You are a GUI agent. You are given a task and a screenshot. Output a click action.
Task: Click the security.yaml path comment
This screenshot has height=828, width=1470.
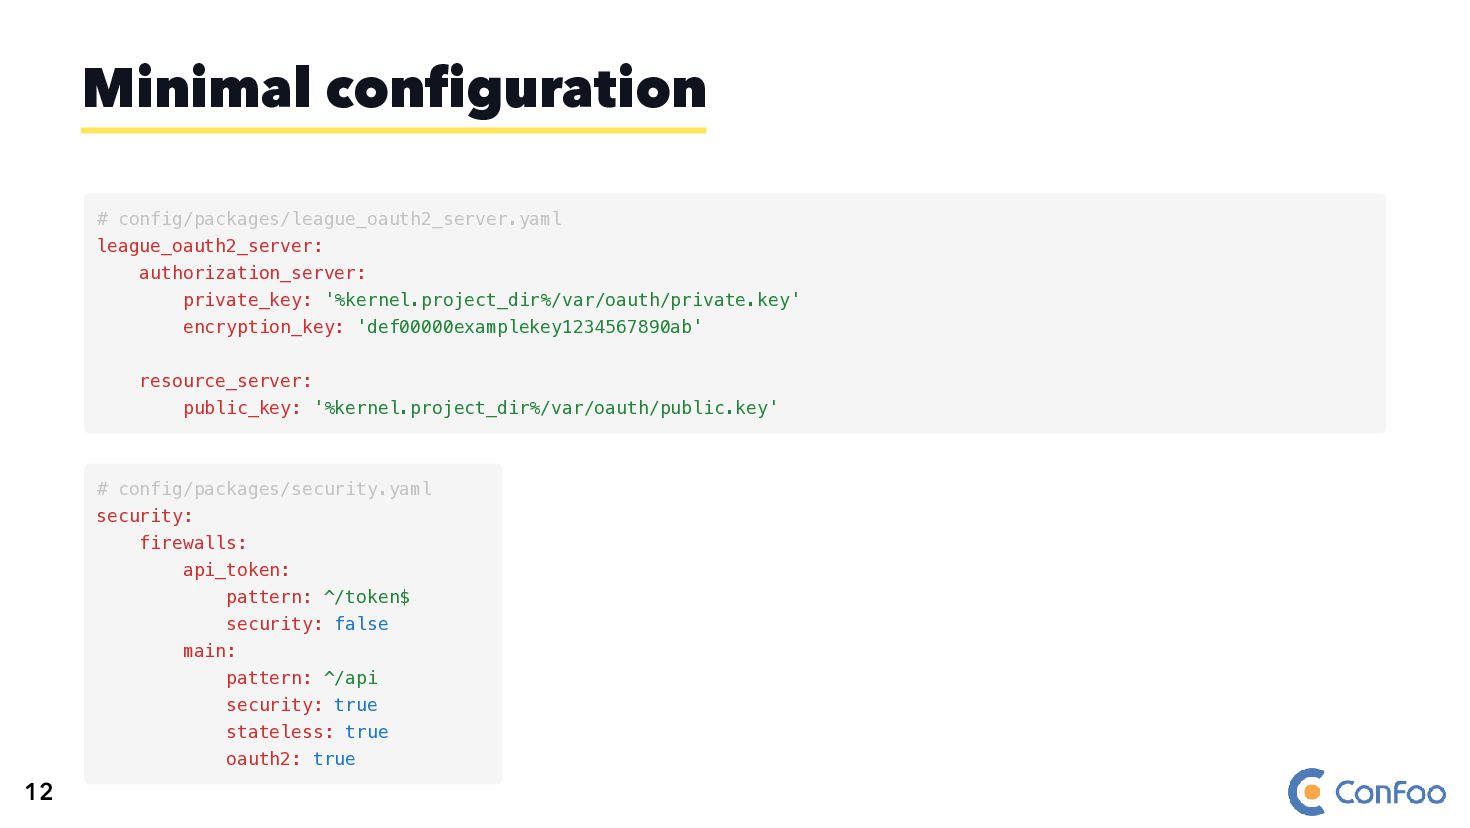pyautogui.click(x=264, y=489)
